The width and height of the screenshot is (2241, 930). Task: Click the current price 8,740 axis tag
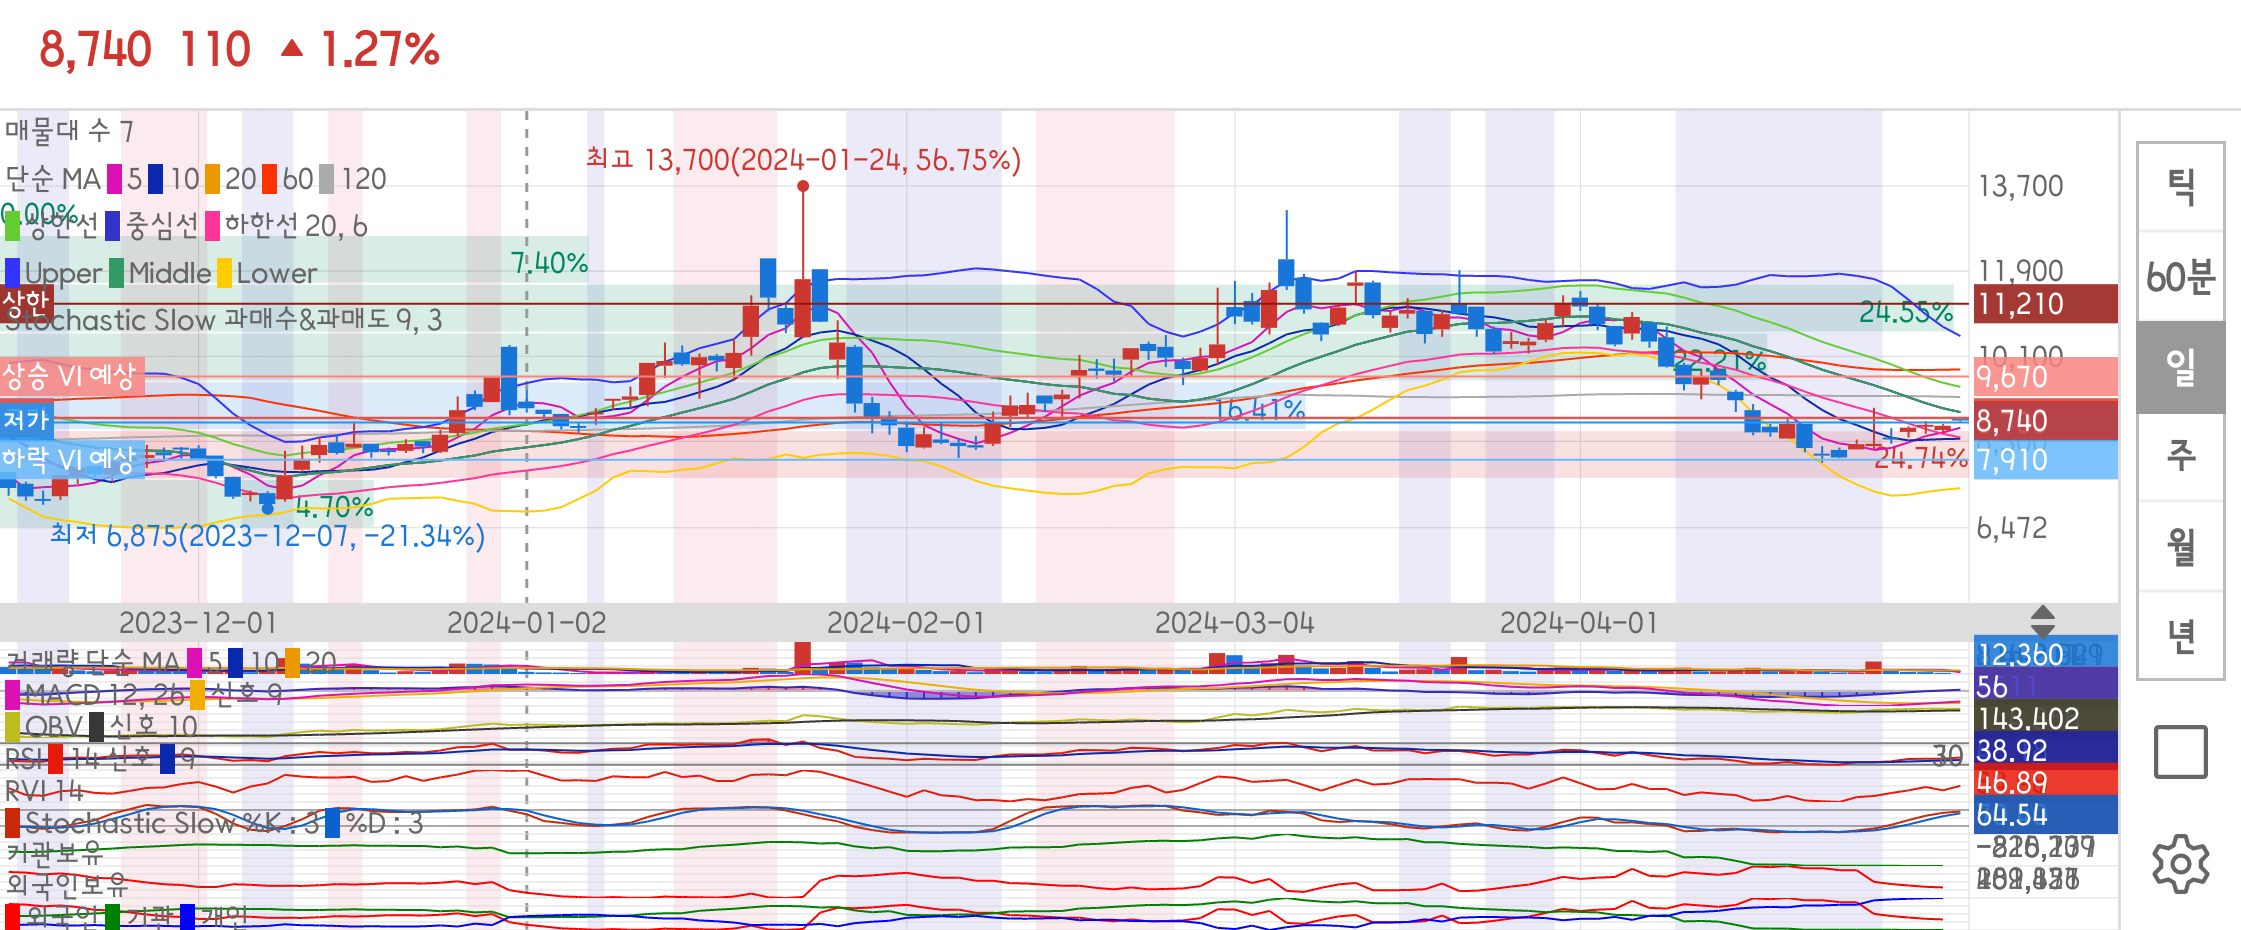click(x=2044, y=421)
